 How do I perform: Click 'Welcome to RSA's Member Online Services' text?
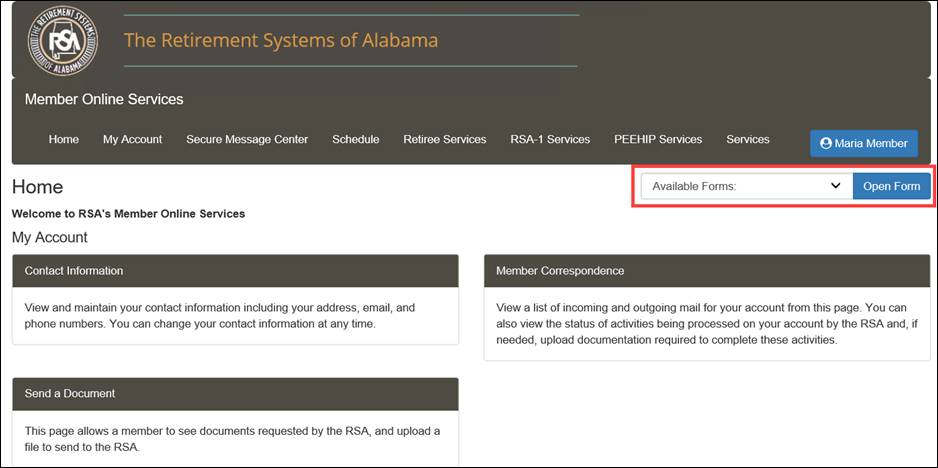(x=128, y=214)
